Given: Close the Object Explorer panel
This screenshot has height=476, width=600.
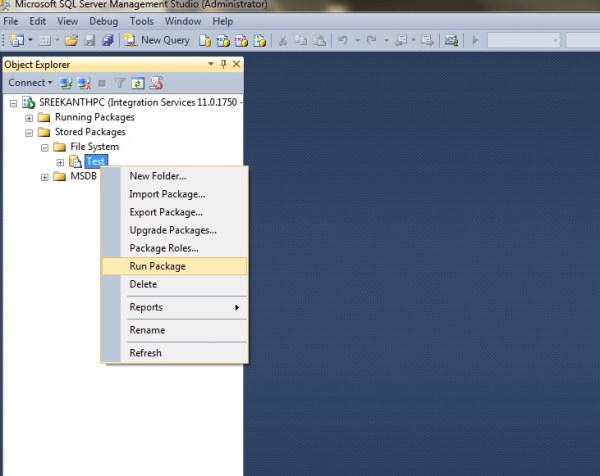Looking at the screenshot, I should click(236, 64).
